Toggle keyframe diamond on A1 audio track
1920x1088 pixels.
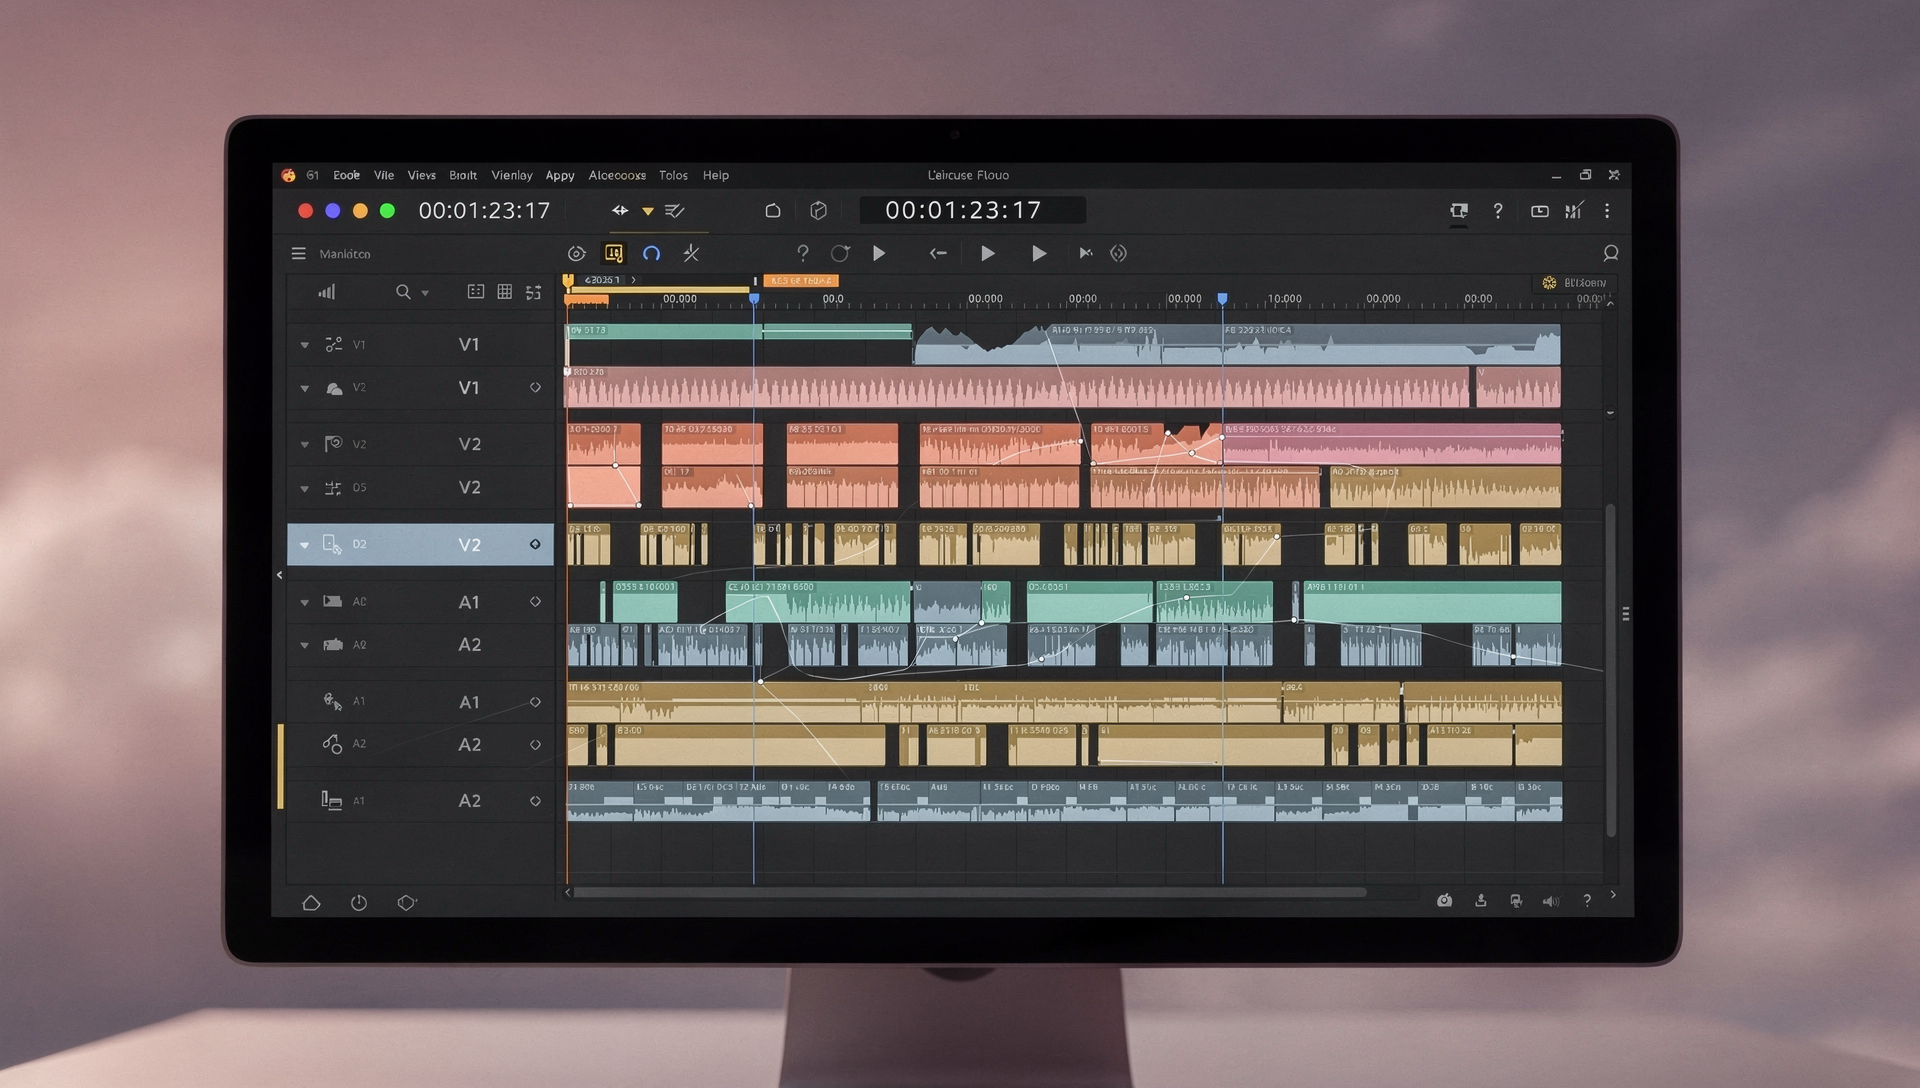pos(535,602)
